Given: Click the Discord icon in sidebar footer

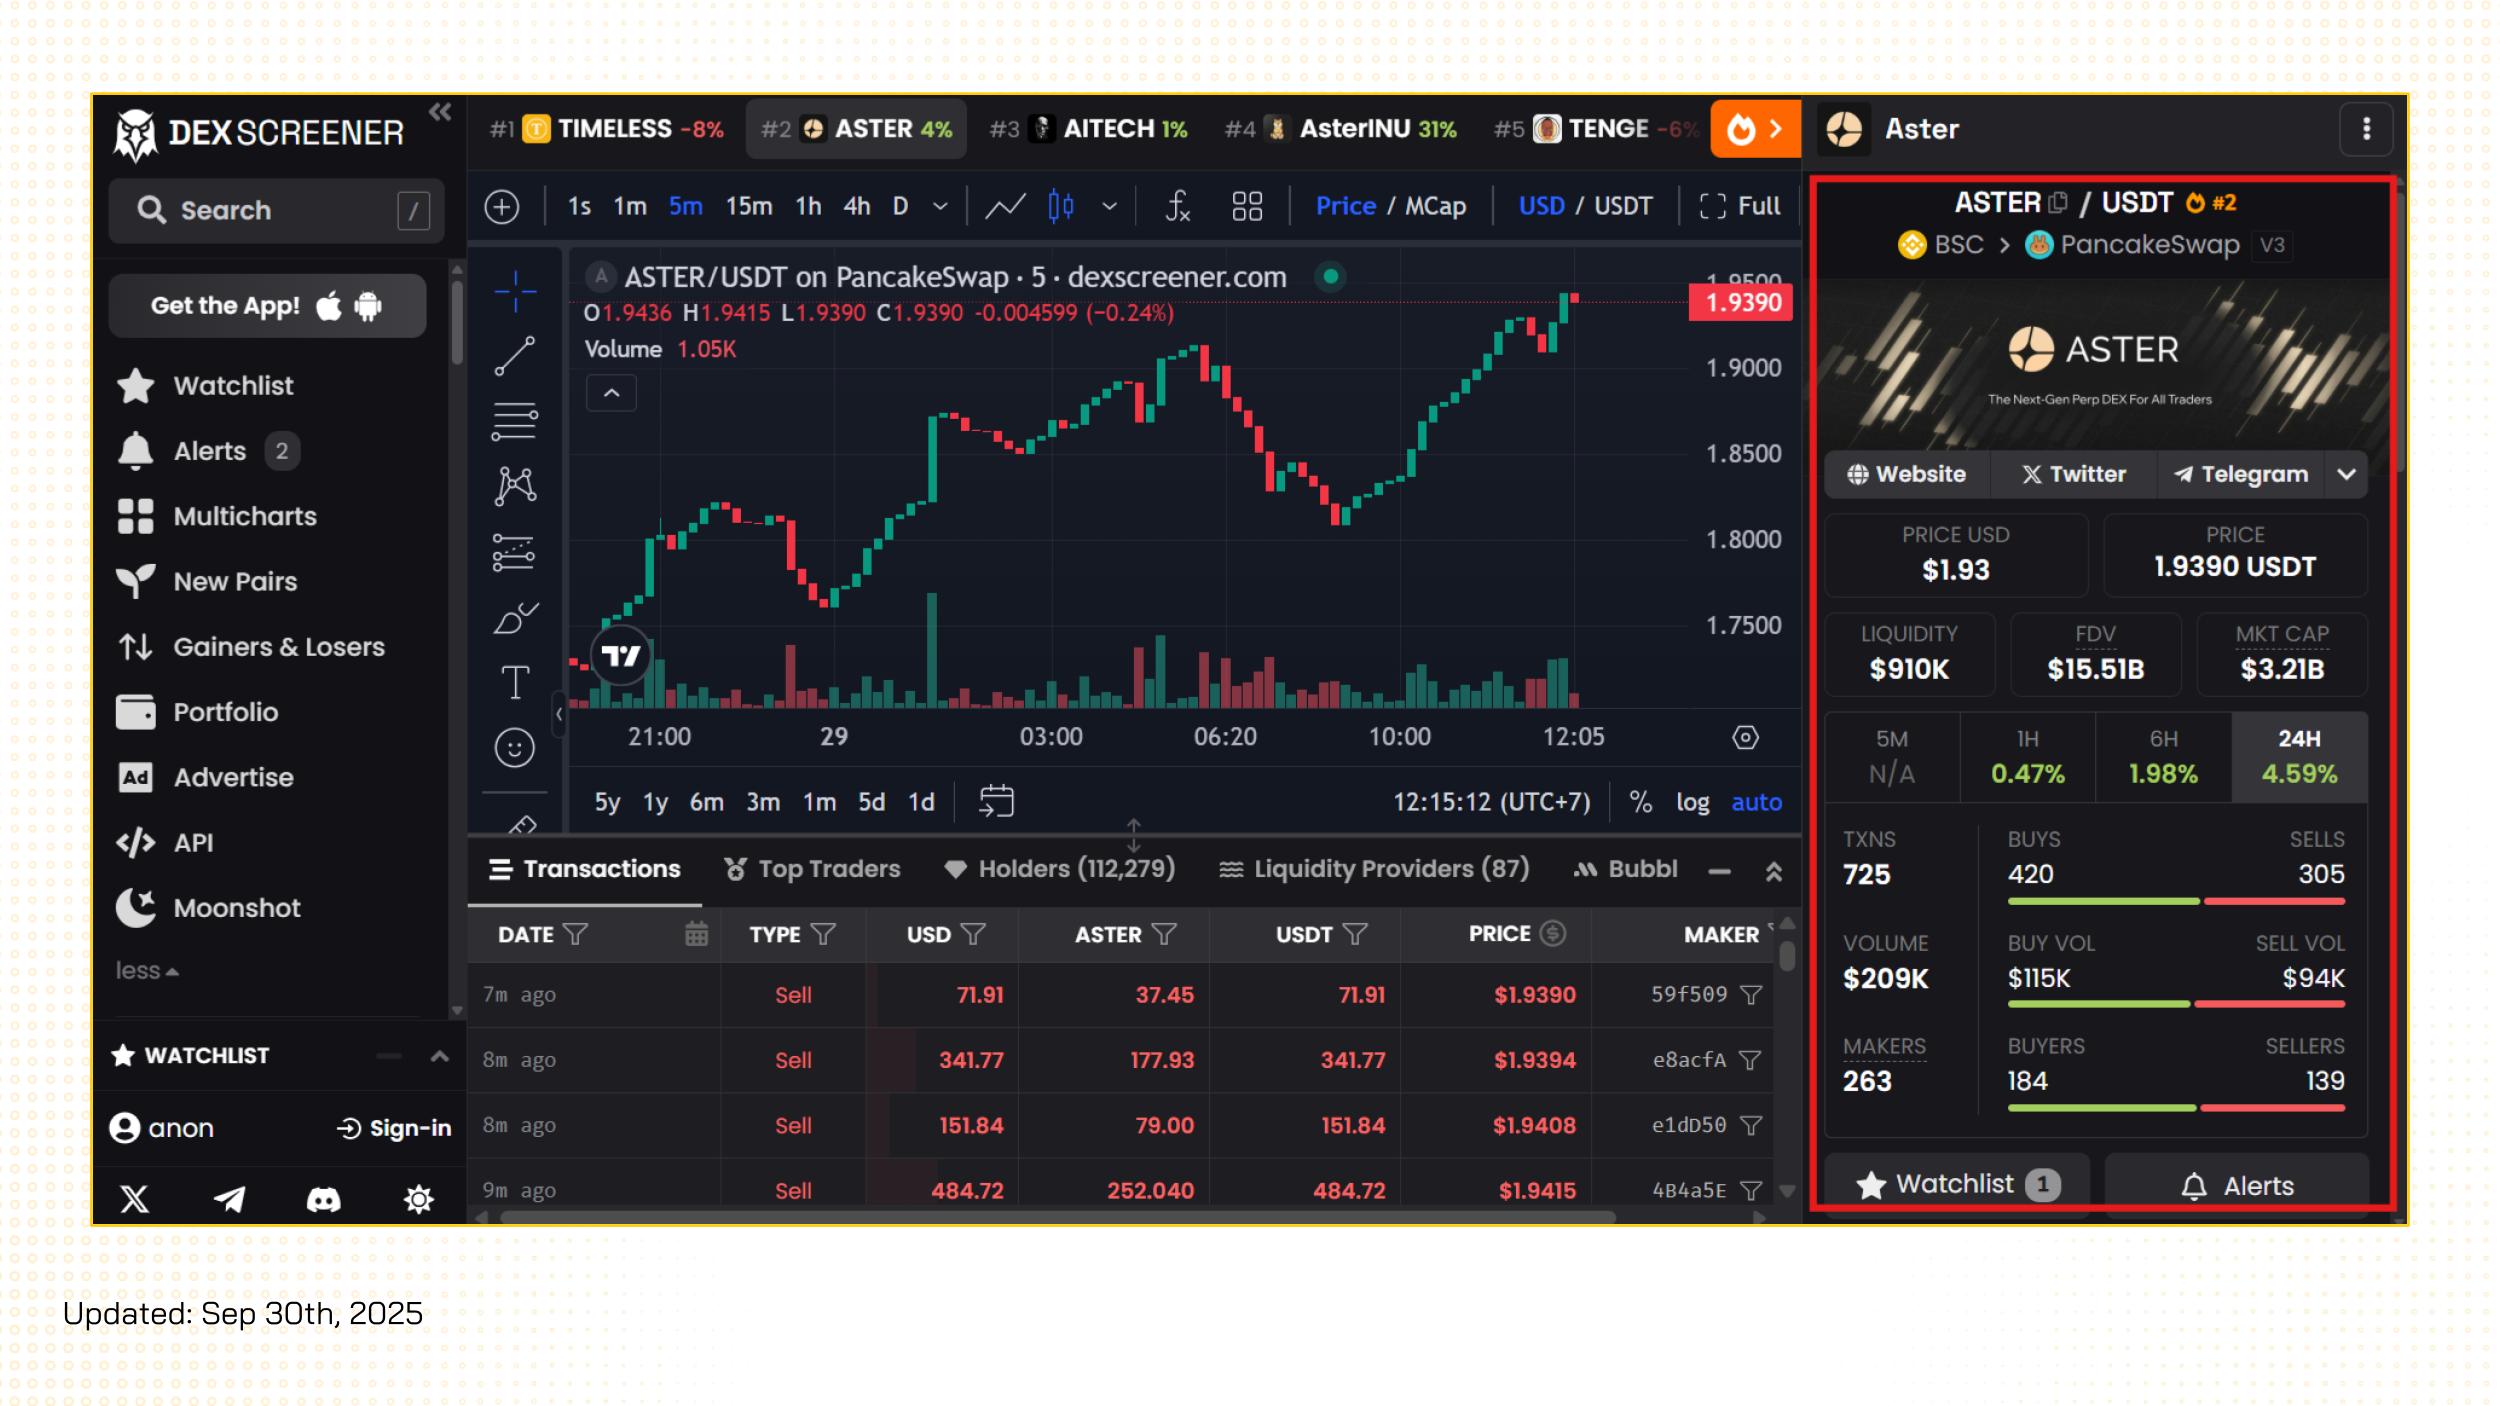Looking at the screenshot, I should pos(323,1199).
